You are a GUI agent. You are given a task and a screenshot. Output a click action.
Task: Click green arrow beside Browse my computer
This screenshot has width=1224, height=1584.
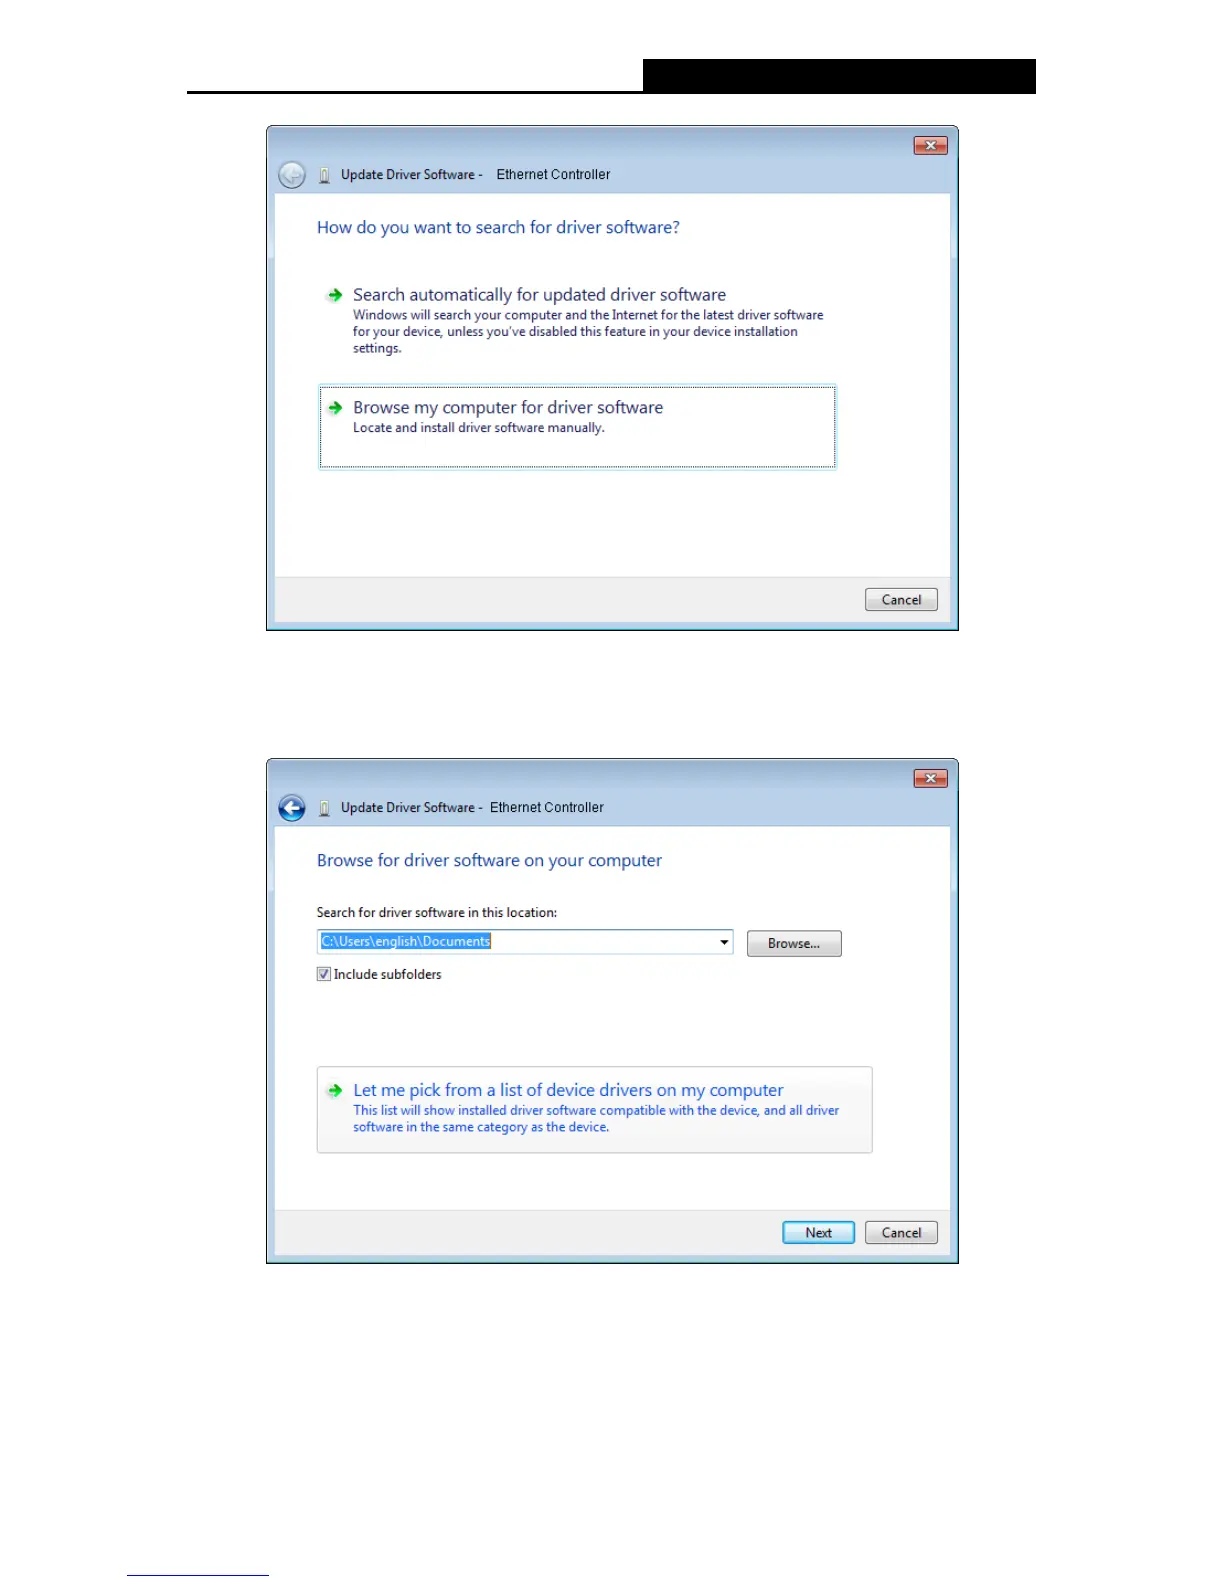[335, 408]
